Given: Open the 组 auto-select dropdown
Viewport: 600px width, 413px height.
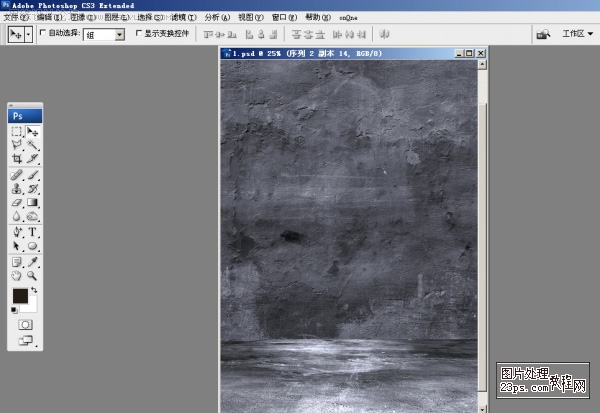Looking at the screenshot, I should [104, 35].
